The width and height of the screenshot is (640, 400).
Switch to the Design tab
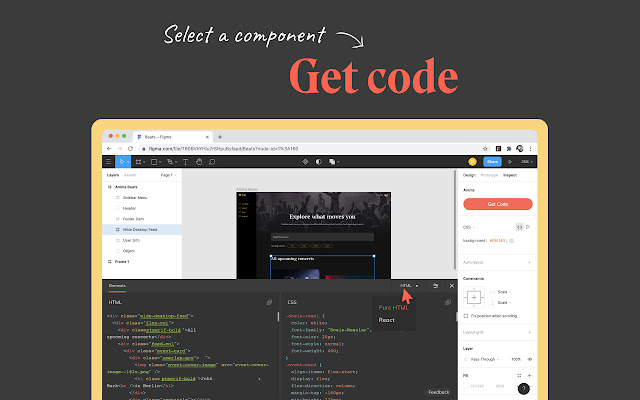[469, 175]
